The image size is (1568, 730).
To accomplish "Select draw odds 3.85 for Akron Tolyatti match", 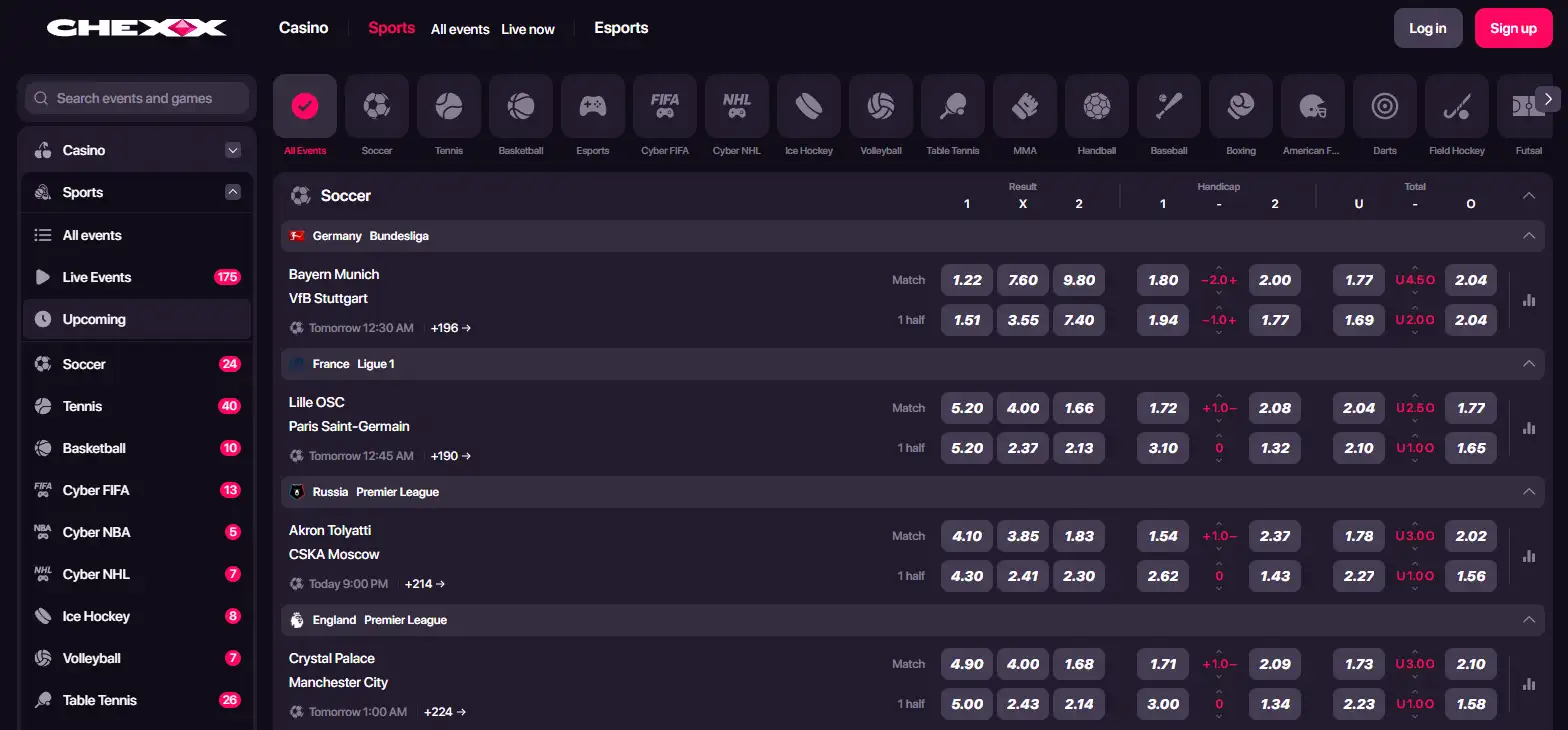I will tap(1023, 536).
